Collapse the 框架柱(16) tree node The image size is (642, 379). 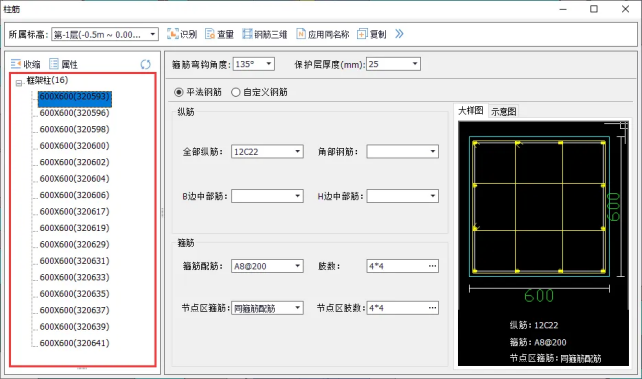point(19,83)
